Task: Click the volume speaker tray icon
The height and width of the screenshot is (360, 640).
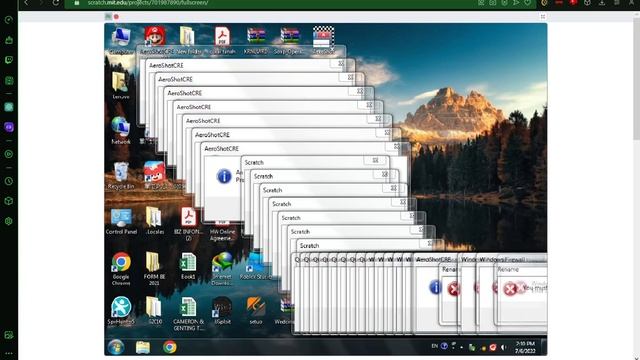Action: point(504,347)
